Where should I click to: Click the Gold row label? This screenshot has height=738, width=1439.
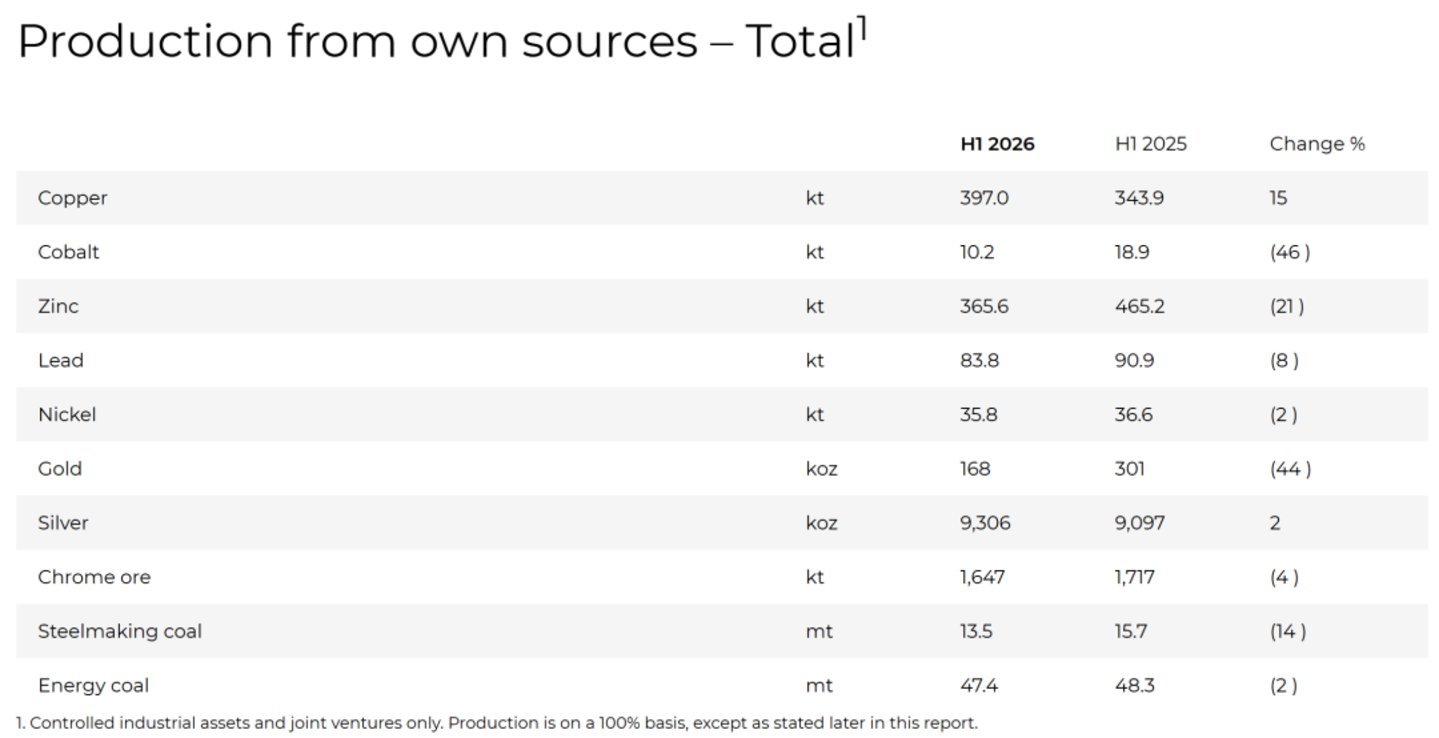click(60, 468)
